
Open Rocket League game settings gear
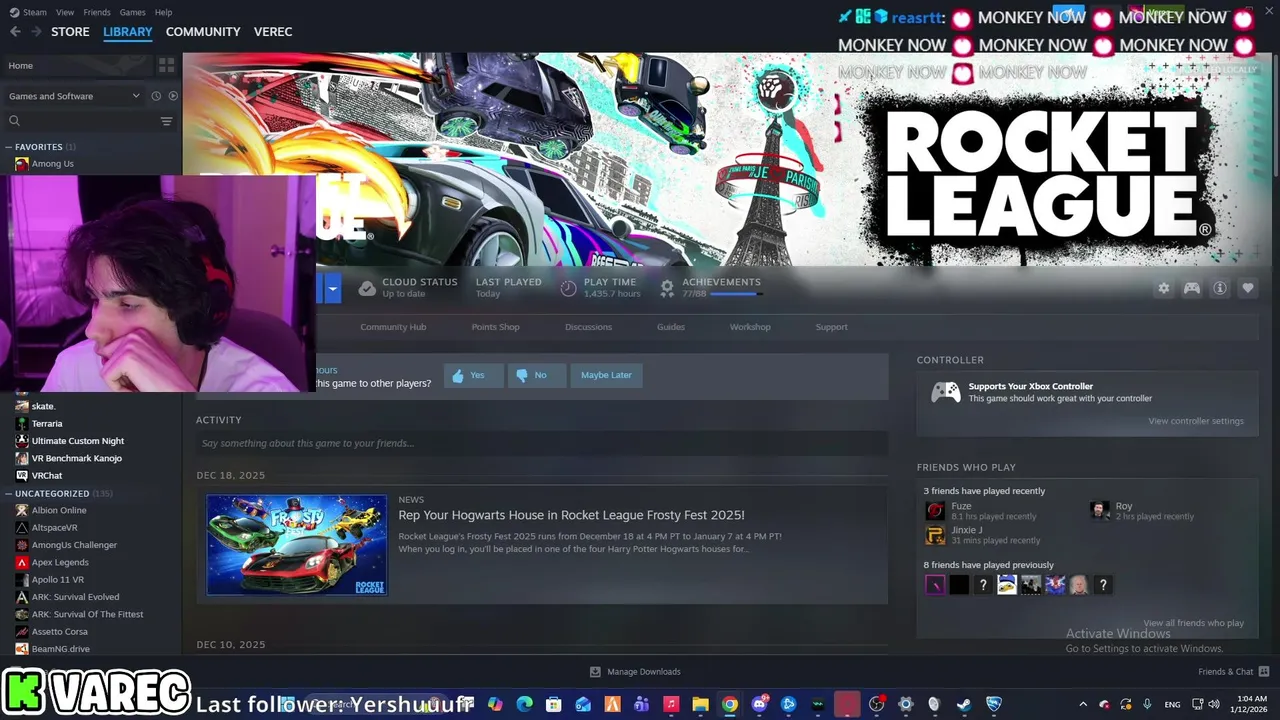tap(1163, 288)
